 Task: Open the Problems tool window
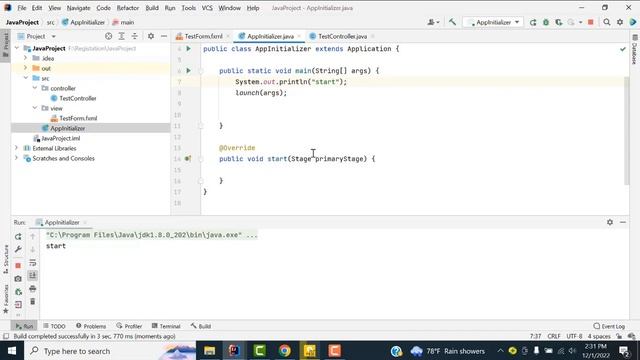(x=91, y=326)
